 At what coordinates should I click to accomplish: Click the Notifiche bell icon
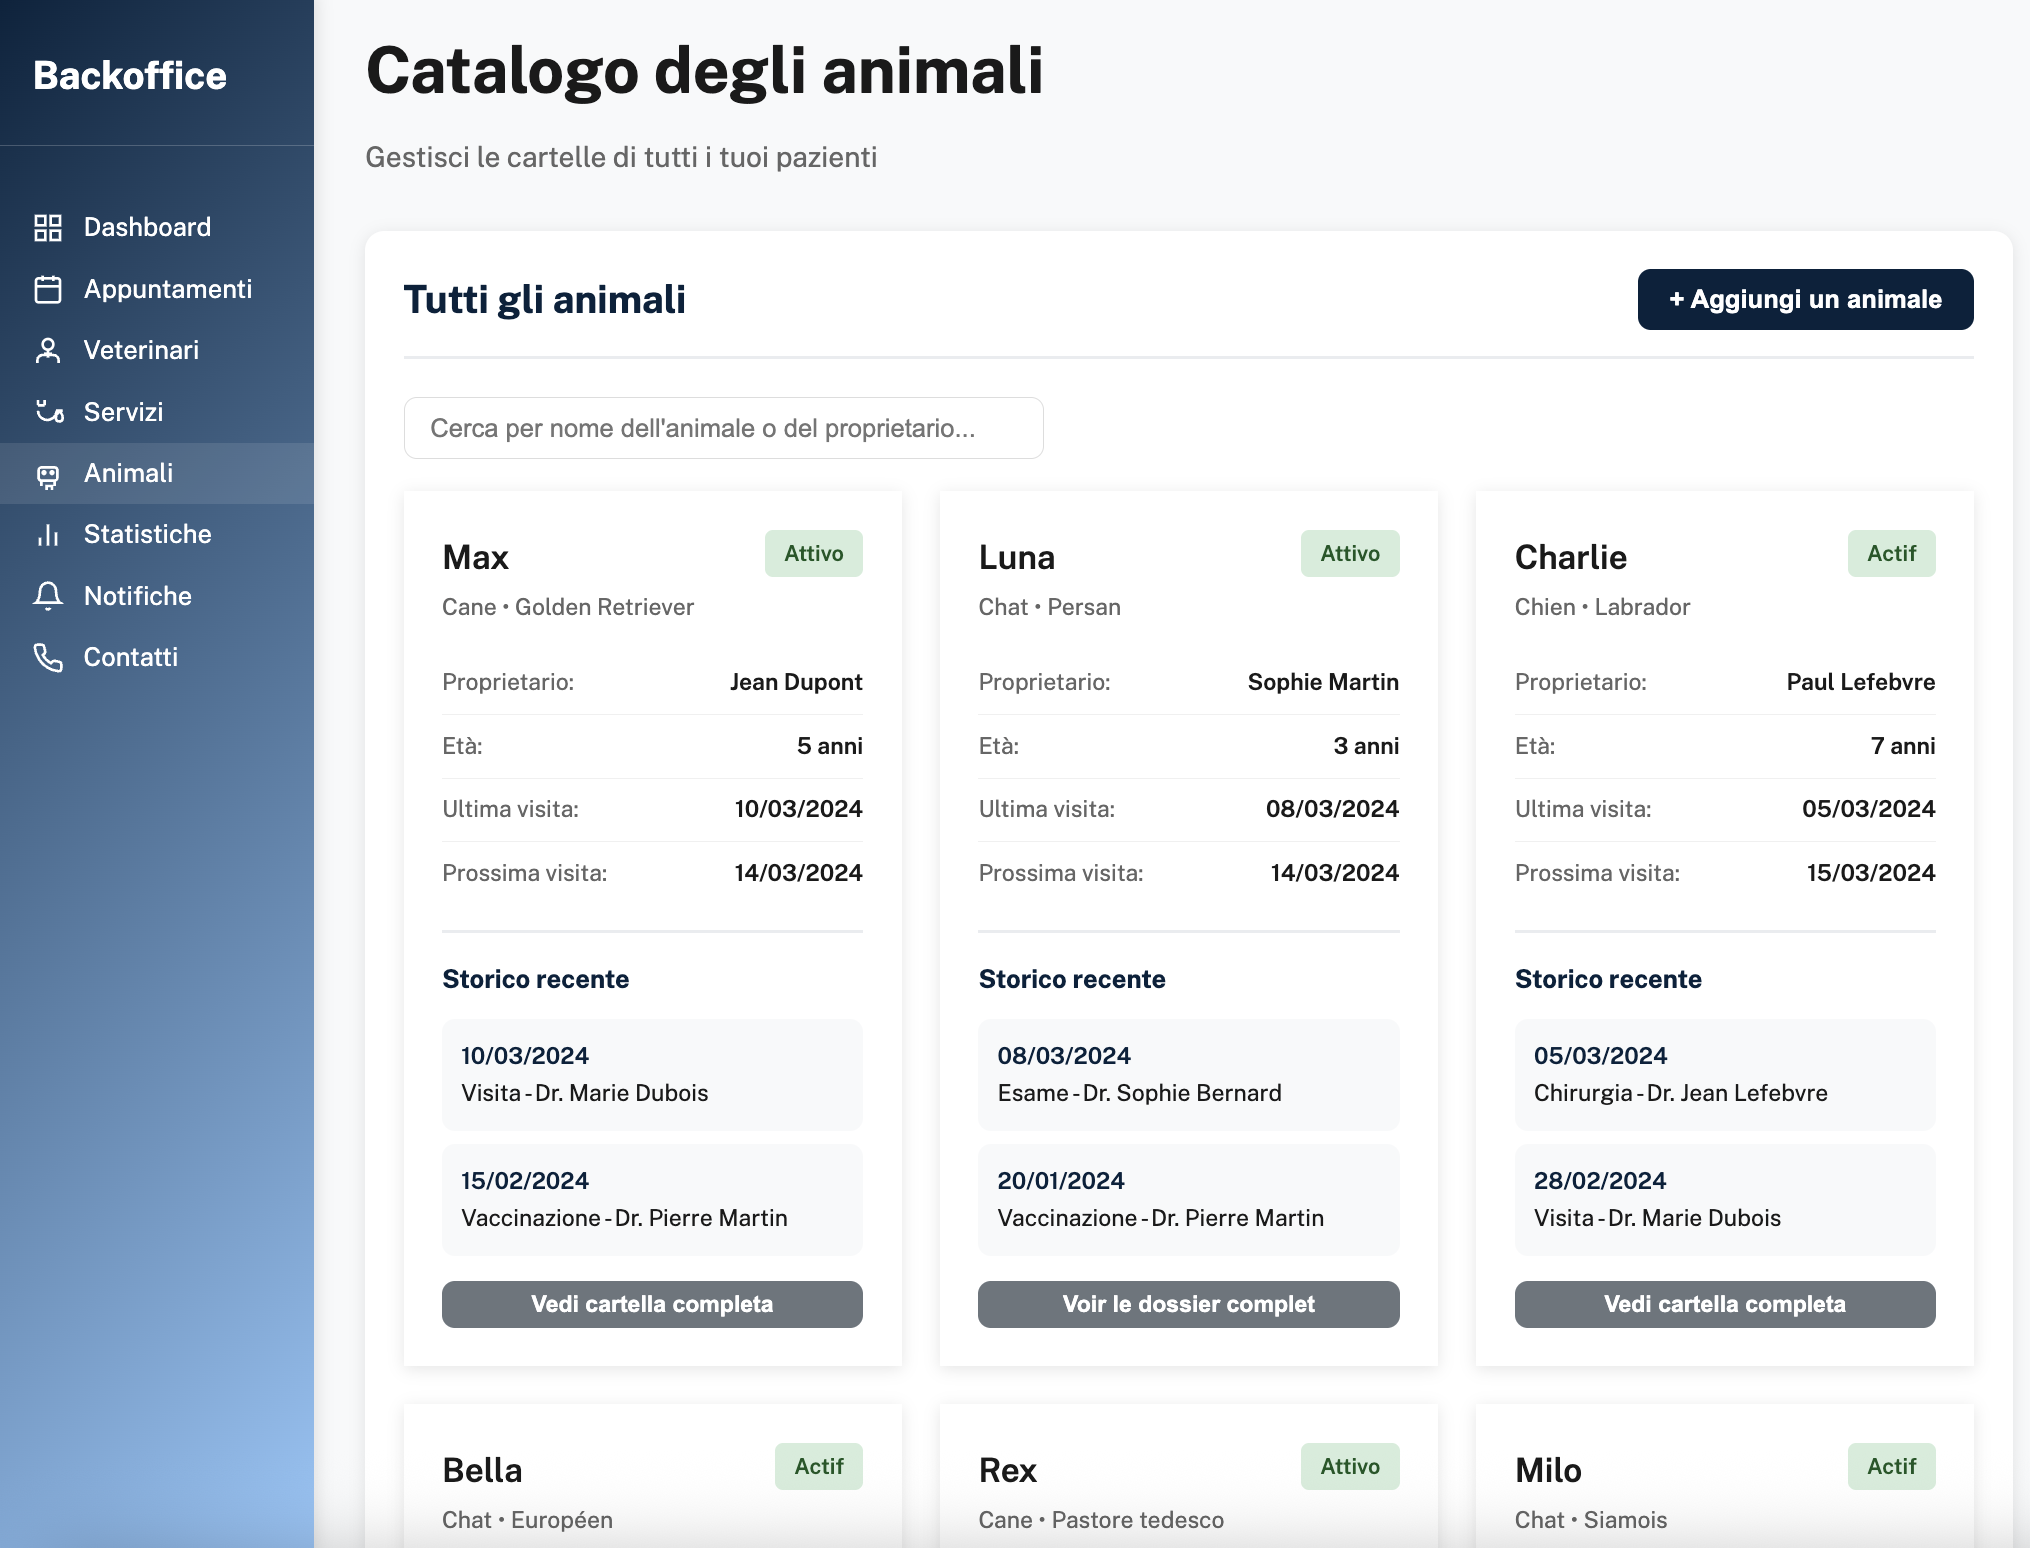[48, 596]
